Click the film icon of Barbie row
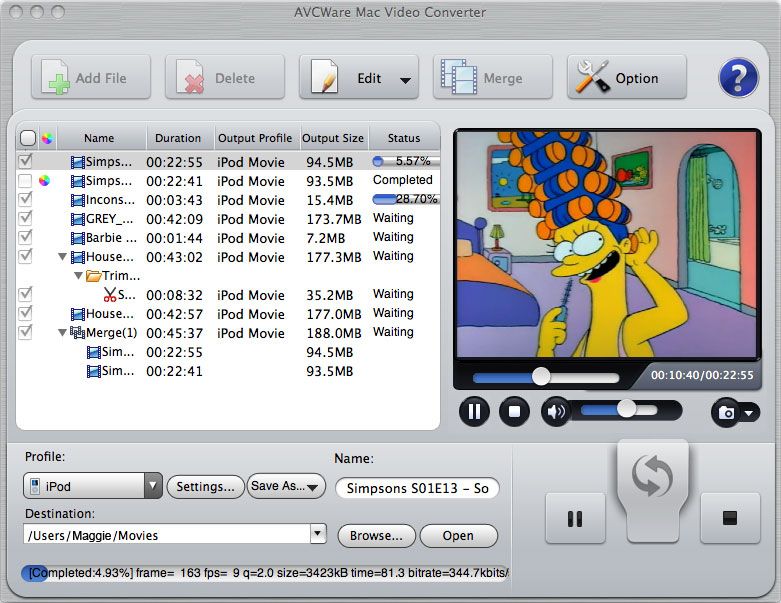Viewport: 781px width, 603px height. tap(78, 238)
